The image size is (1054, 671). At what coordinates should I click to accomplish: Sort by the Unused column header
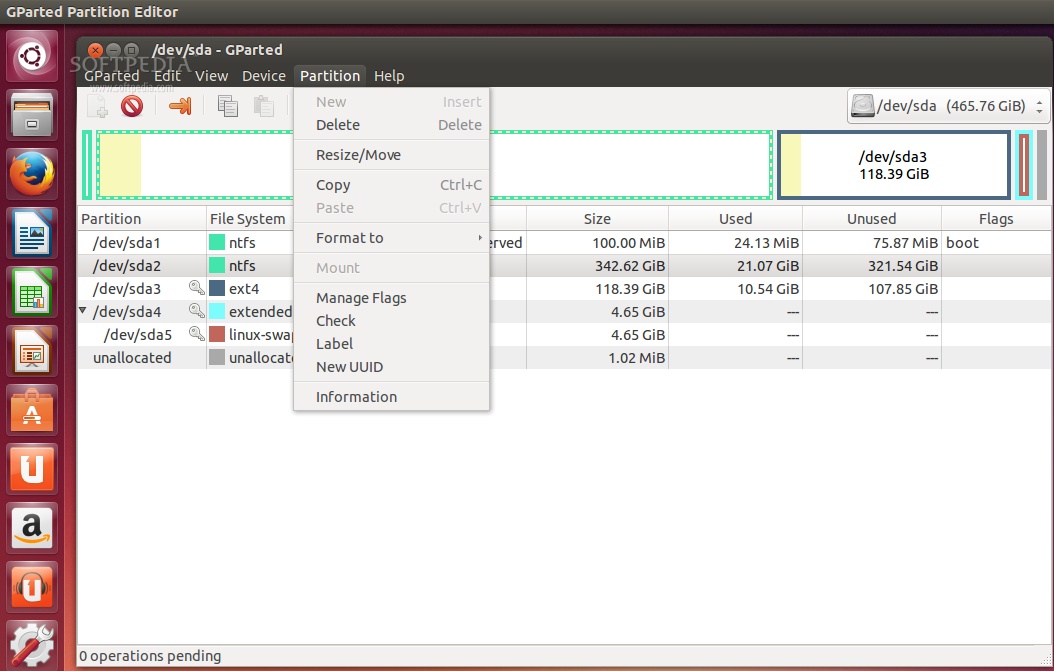871,219
